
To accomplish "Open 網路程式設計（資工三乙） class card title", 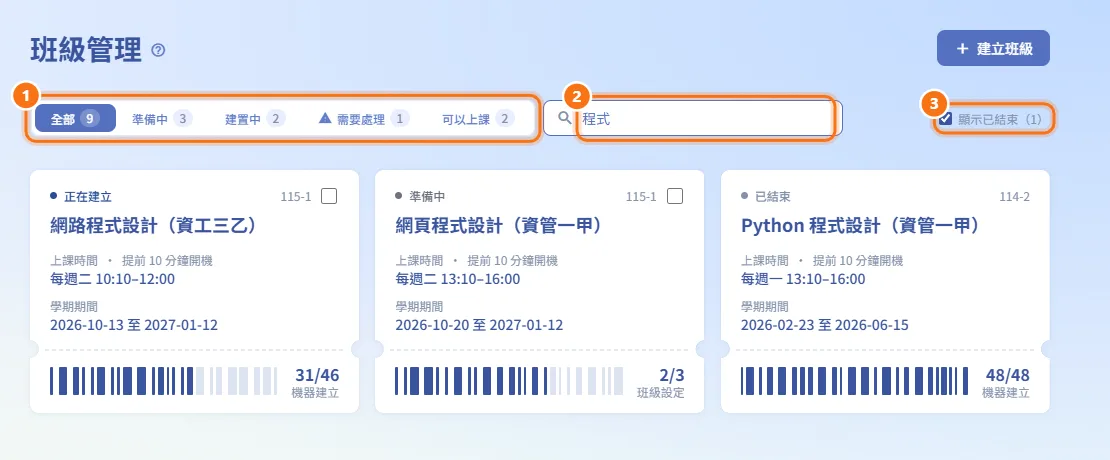I will tap(153, 226).
